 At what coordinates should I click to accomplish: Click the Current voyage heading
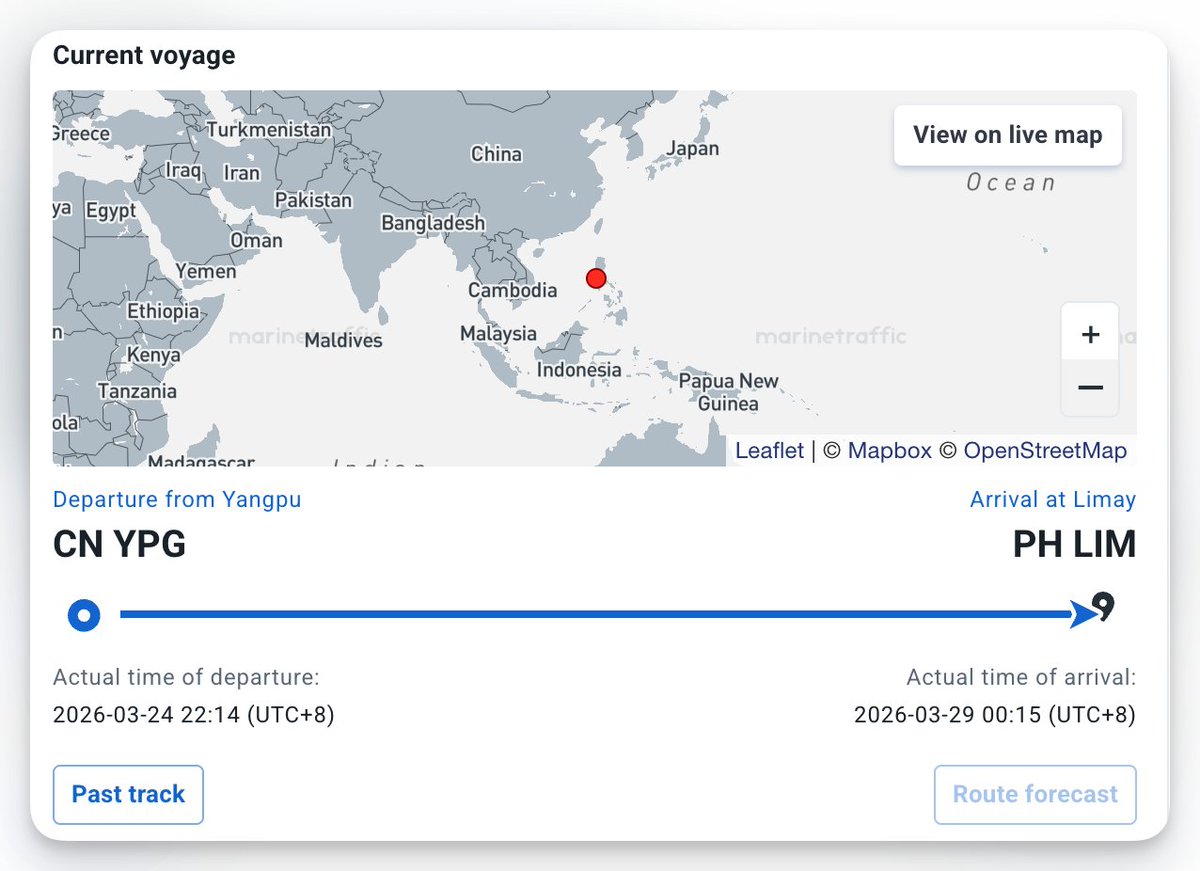[144, 55]
